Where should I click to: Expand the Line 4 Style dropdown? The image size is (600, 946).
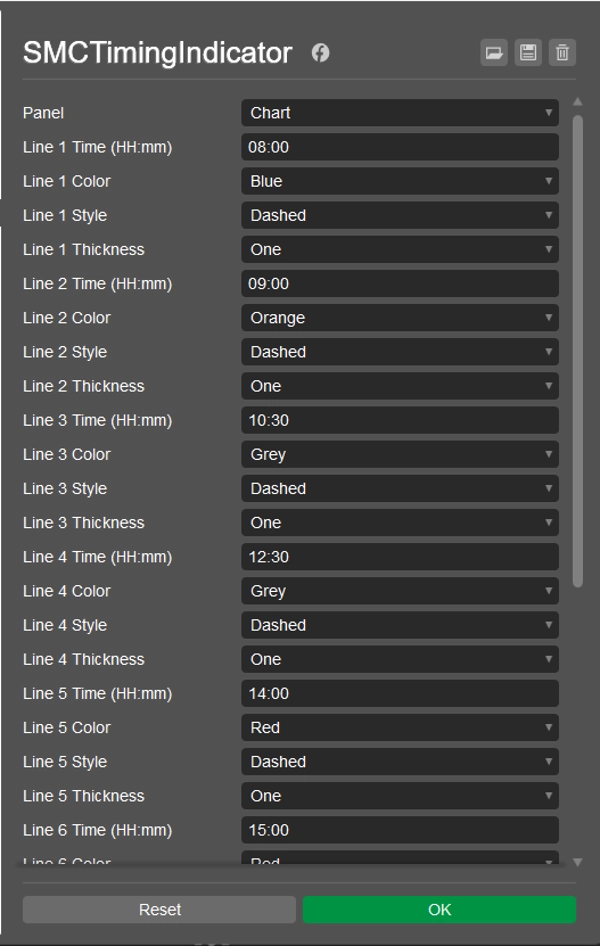(x=399, y=625)
